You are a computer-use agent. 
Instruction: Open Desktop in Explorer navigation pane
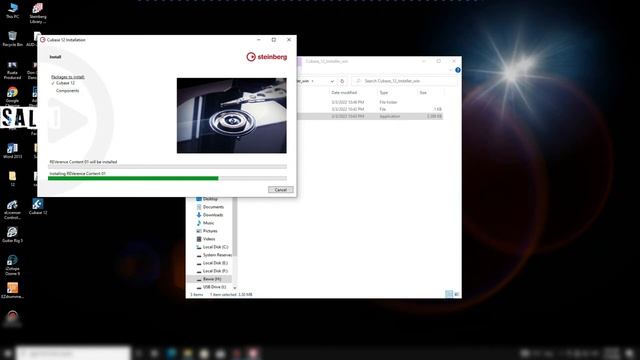point(207,199)
